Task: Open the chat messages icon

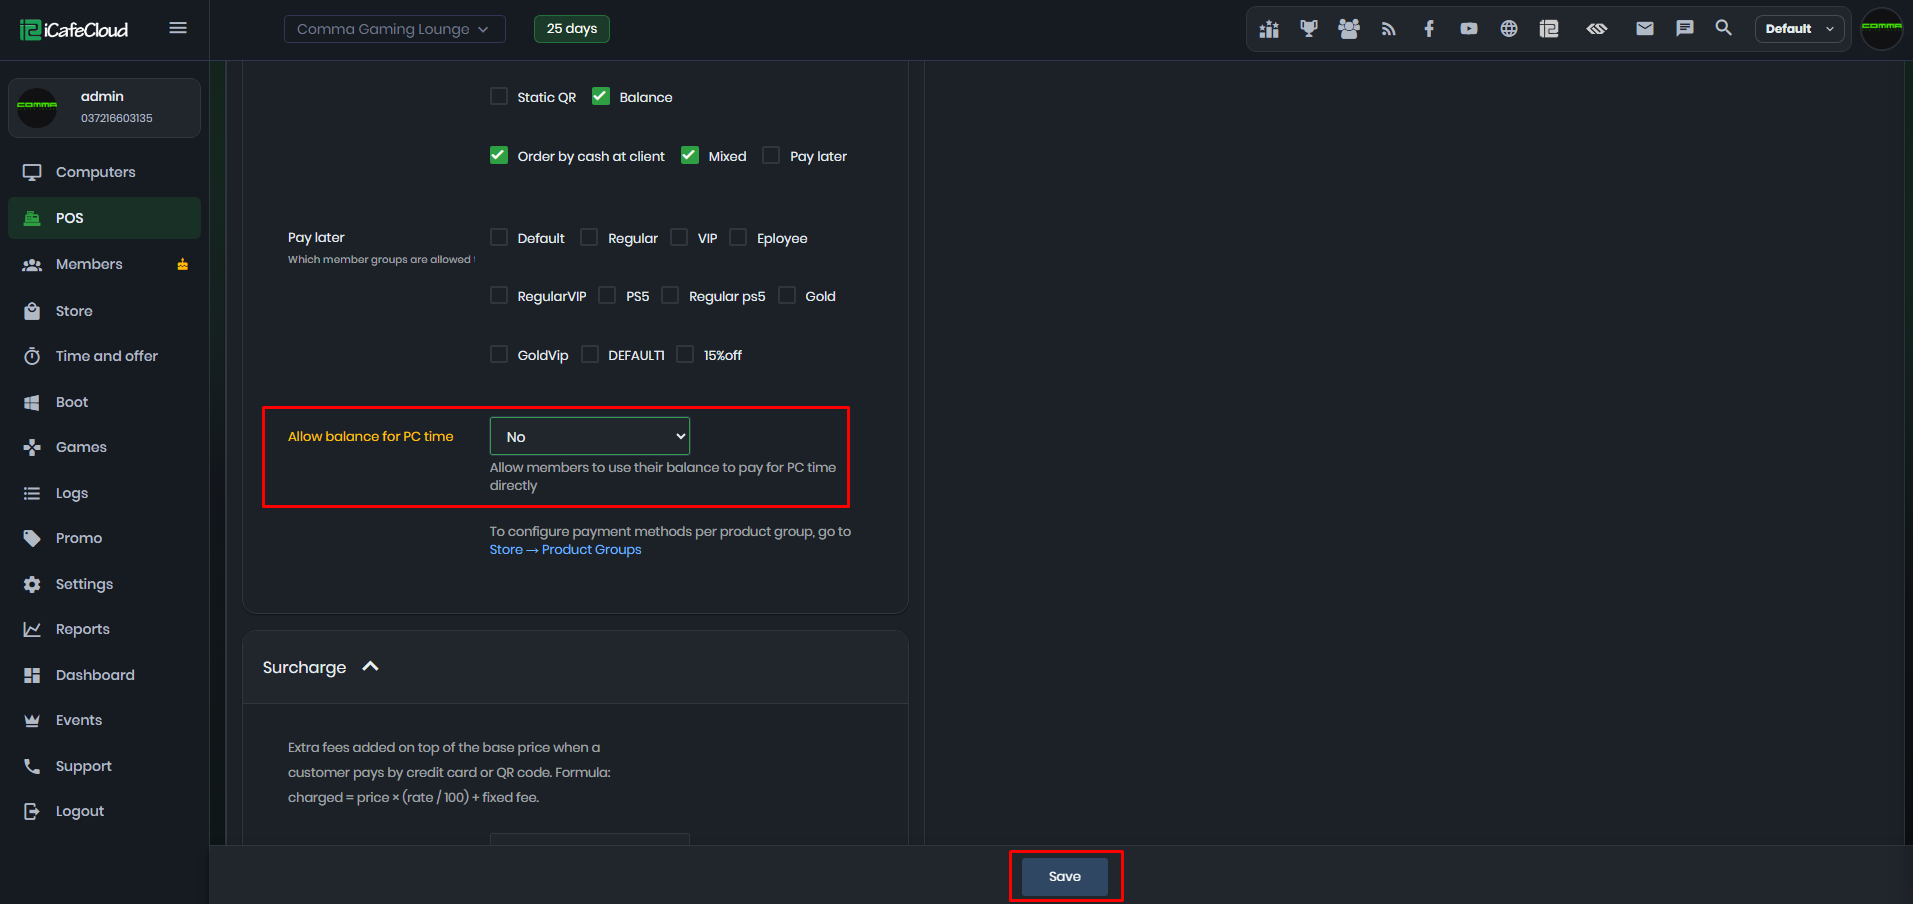Action: pyautogui.click(x=1685, y=29)
